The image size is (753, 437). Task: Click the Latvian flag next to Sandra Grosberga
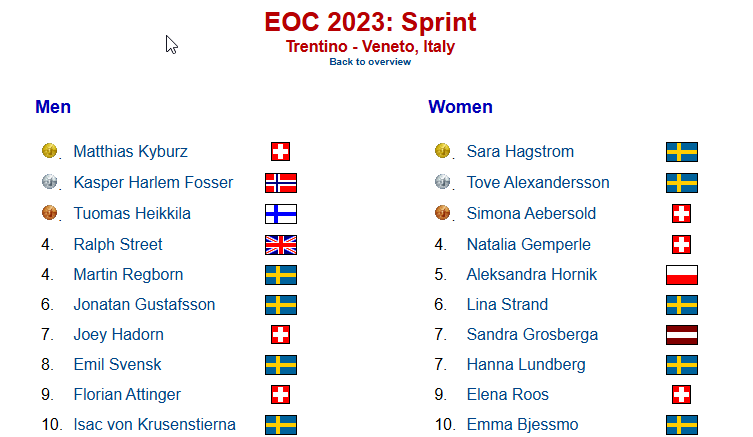pos(682,335)
